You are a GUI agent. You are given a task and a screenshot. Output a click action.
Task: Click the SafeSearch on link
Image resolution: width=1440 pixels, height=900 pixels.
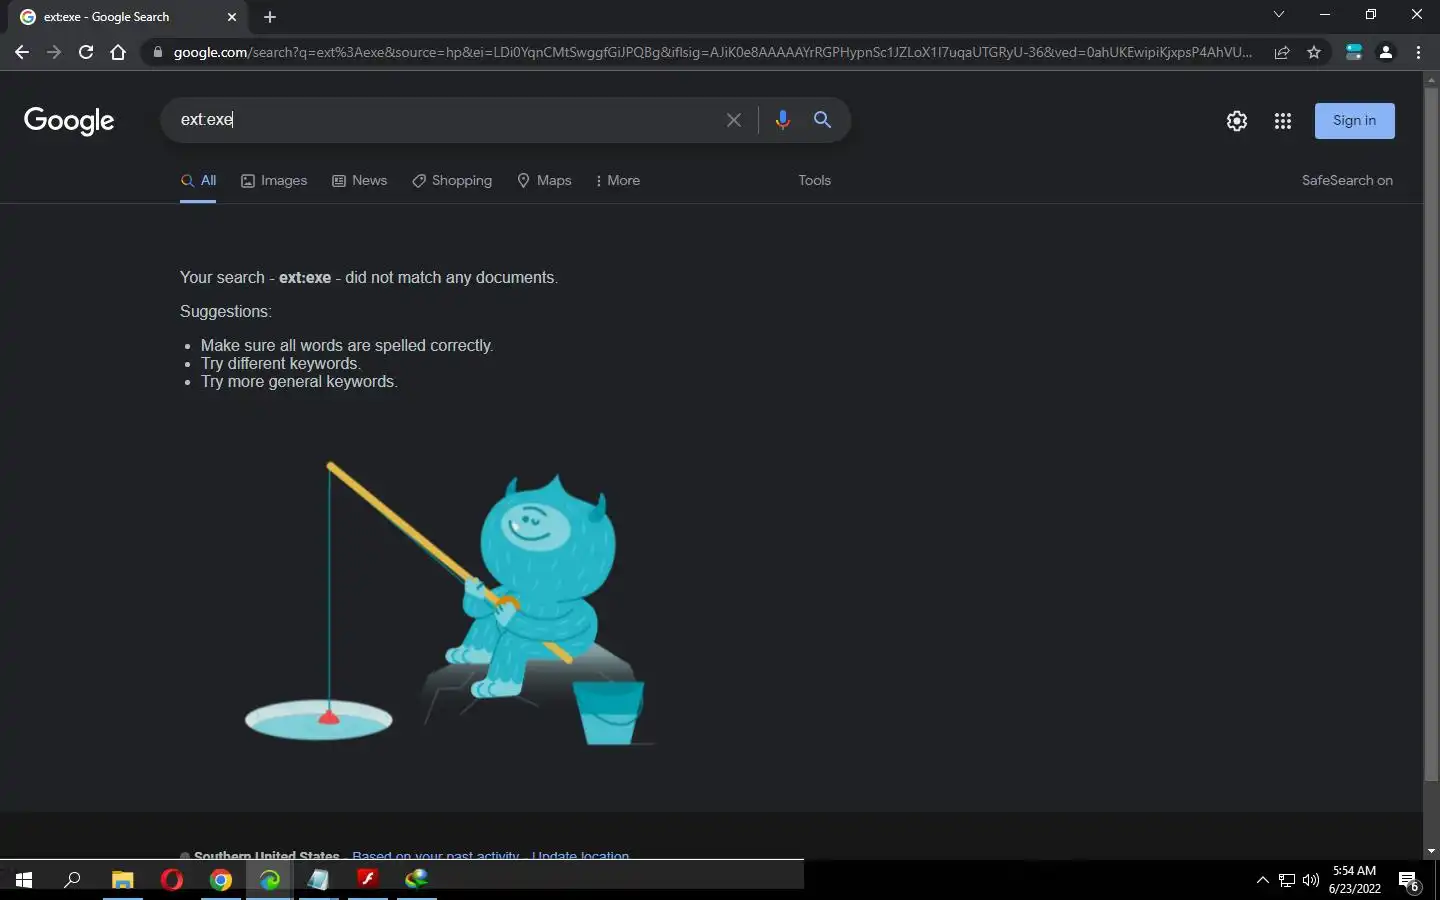click(1347, 181)
